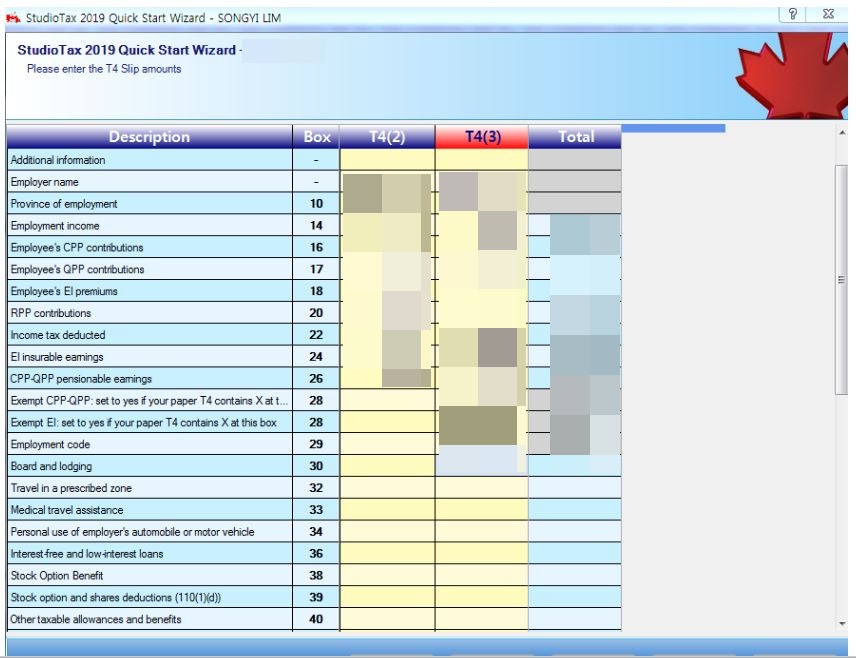Open T4(2) Exempt CPP-QPP cell
Screen dimensions: 856x658
pos(387,400)
